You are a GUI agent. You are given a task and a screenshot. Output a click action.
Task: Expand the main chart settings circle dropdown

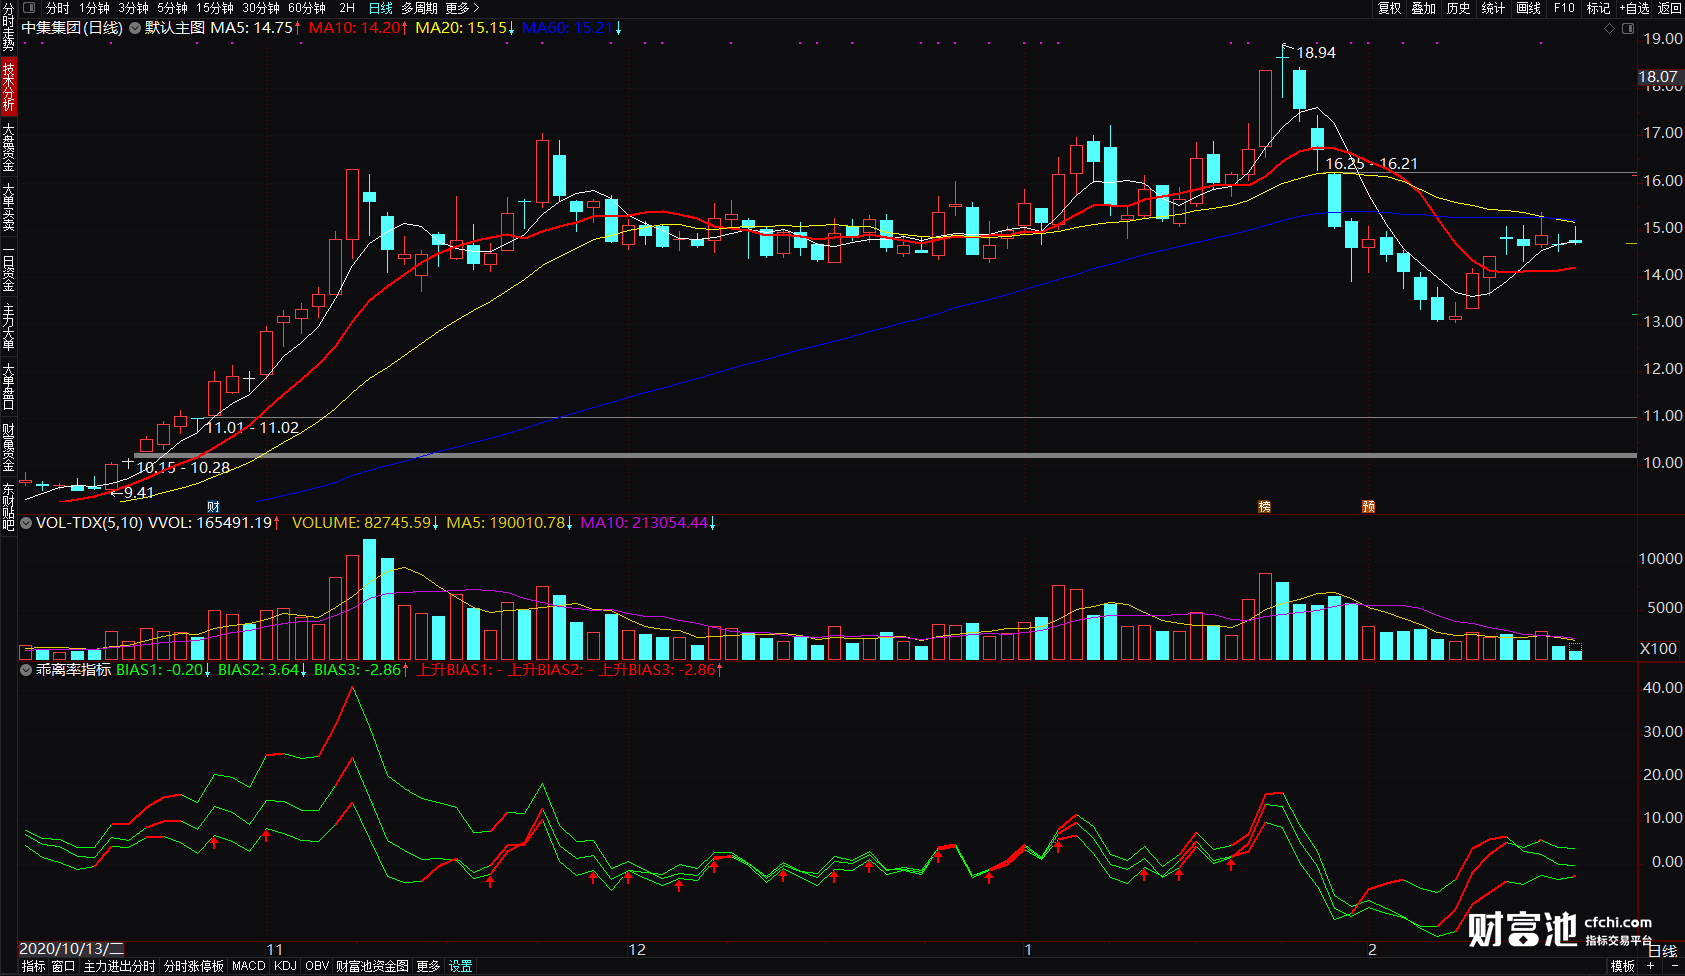coord(135,28)
